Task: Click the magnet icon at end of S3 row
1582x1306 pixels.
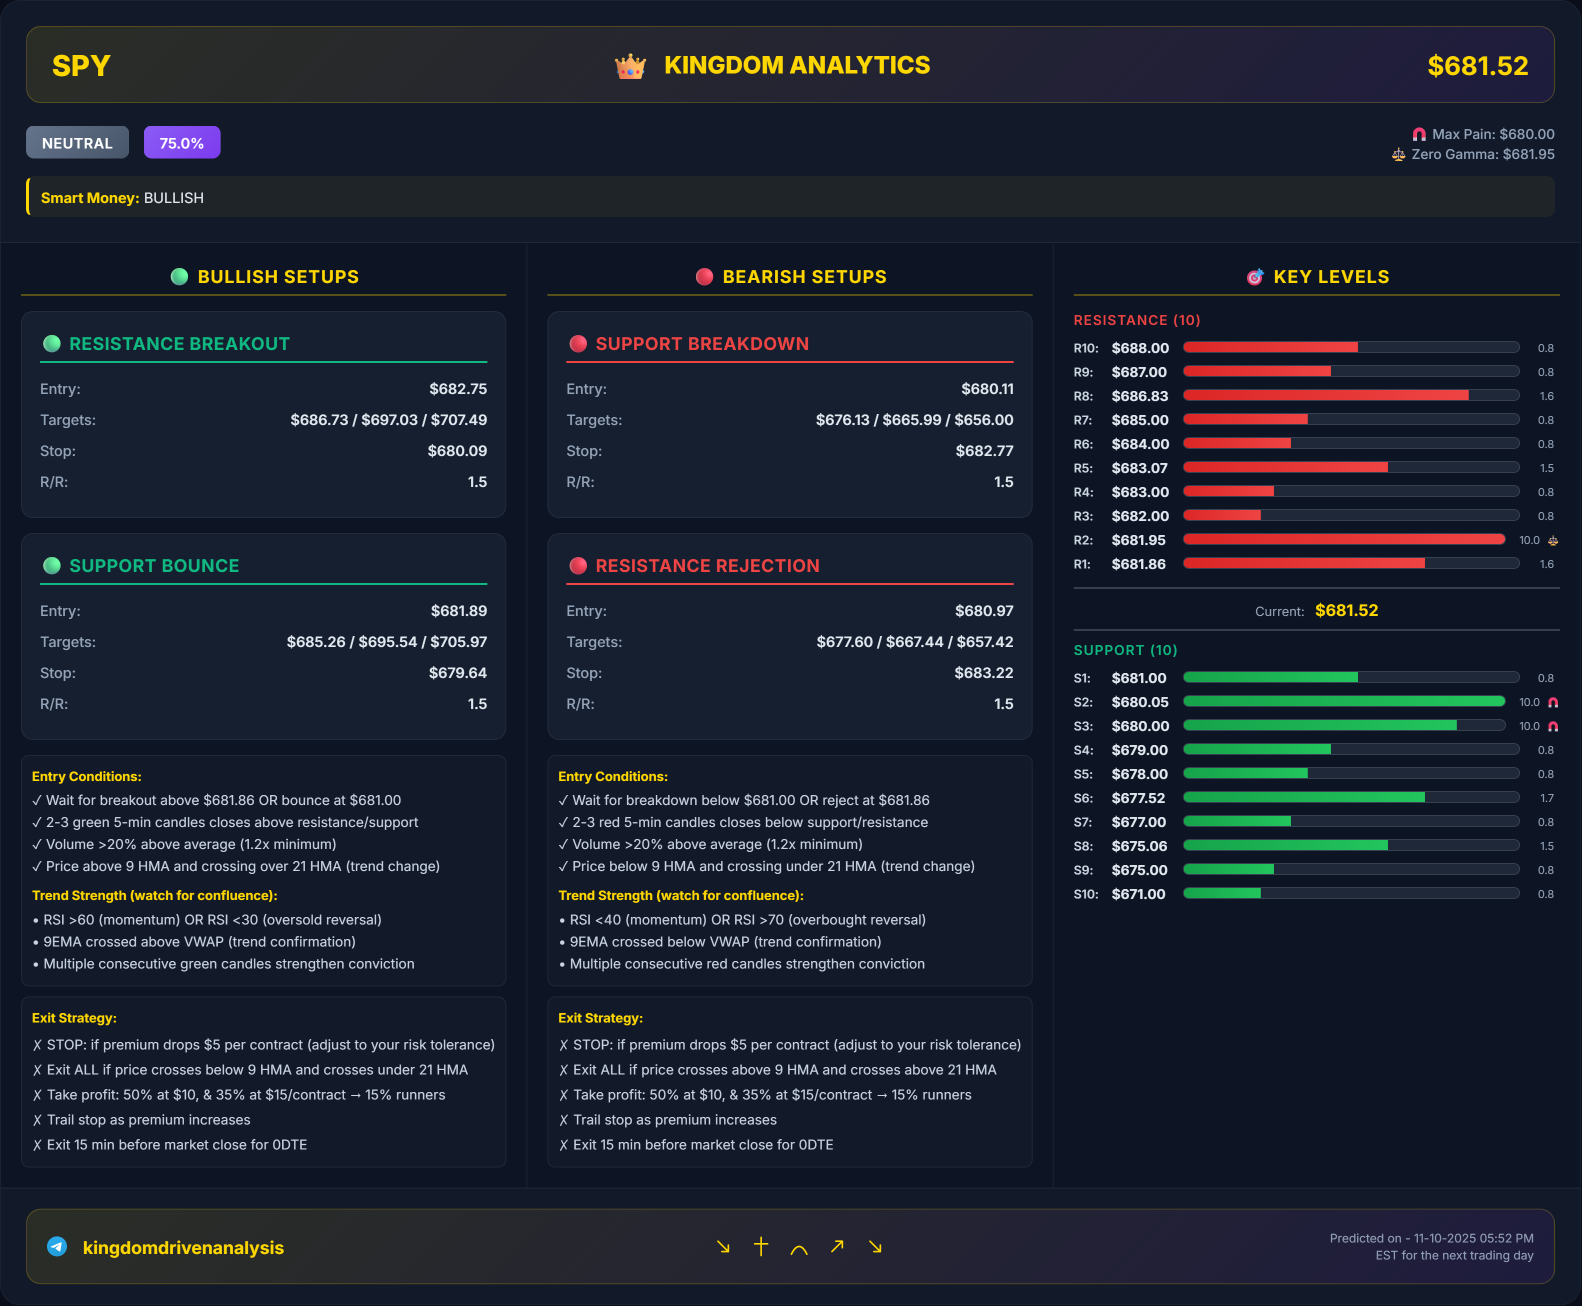Action: pyautogui.click(x=1553, y=726)
